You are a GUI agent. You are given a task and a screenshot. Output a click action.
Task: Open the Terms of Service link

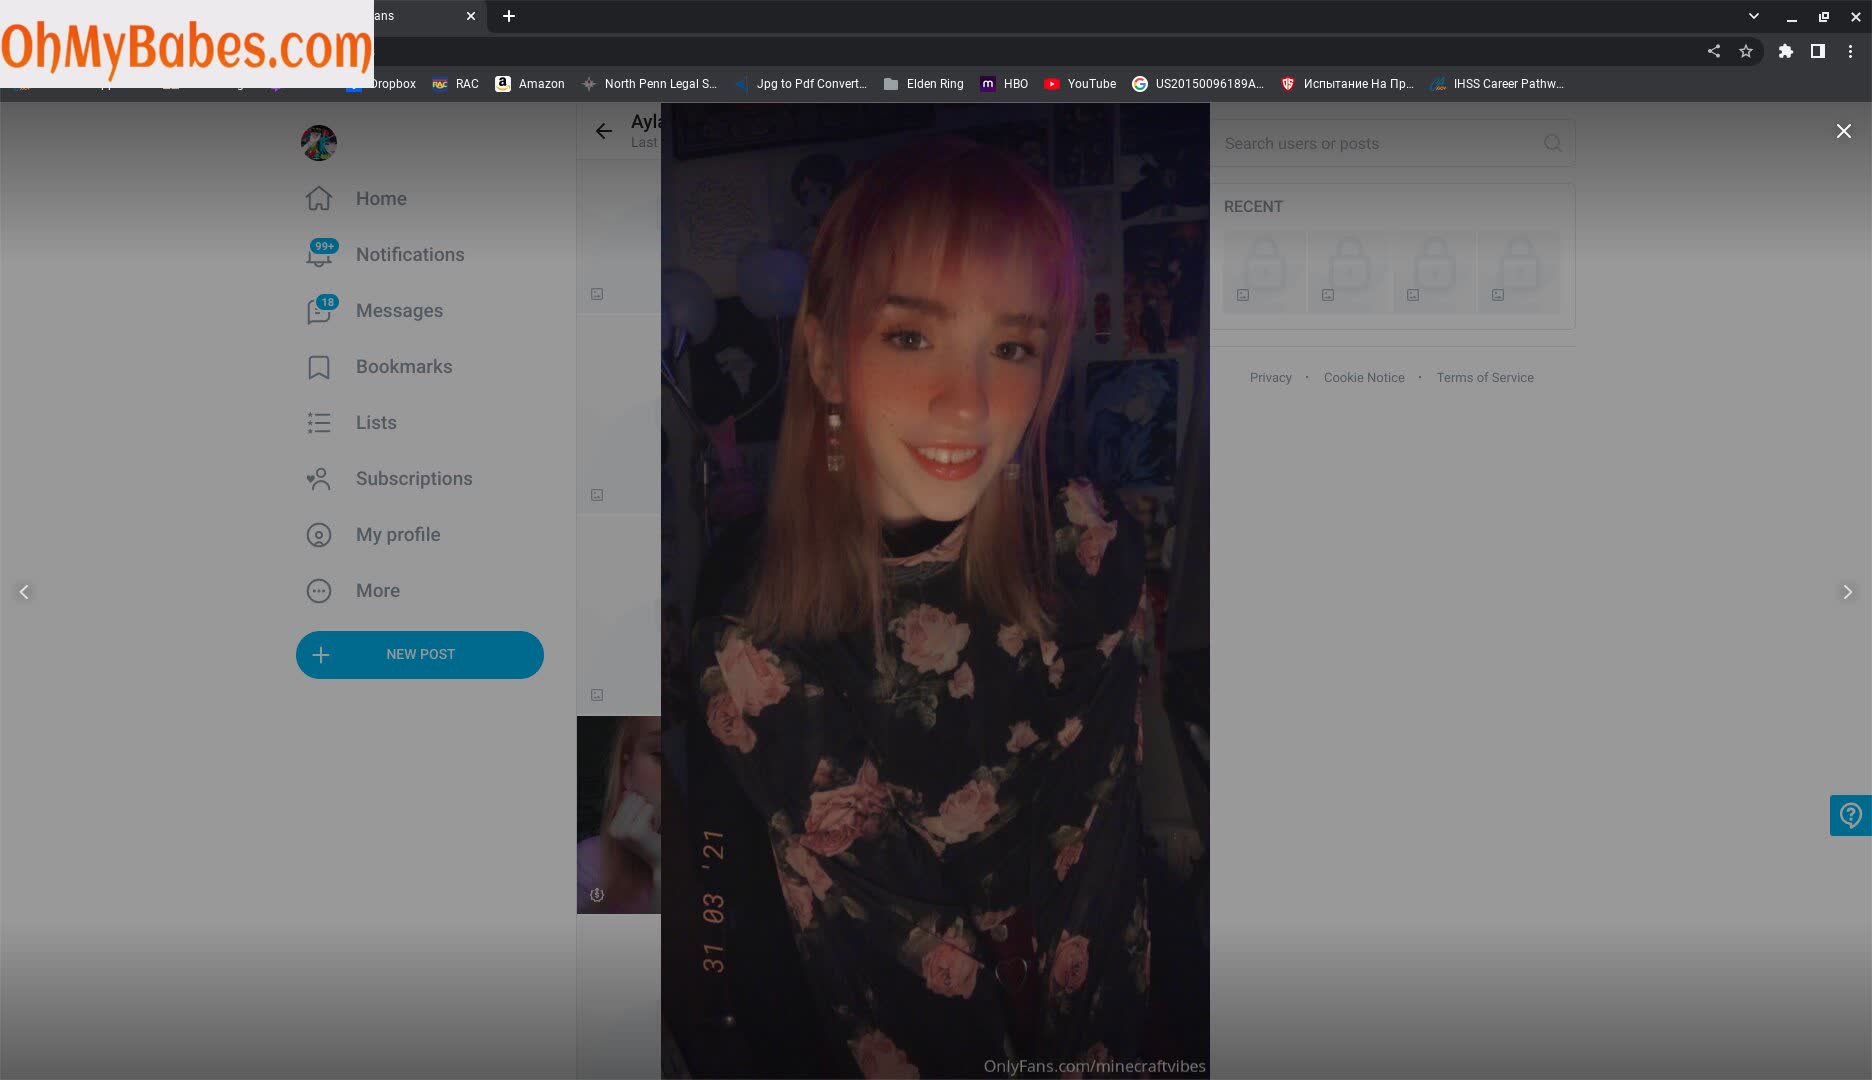coord(1485,377)
